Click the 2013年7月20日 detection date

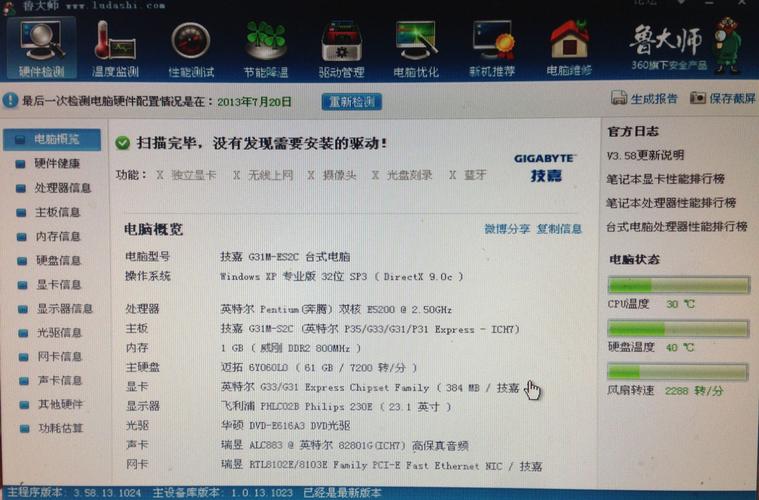click(x=255, y=102)
